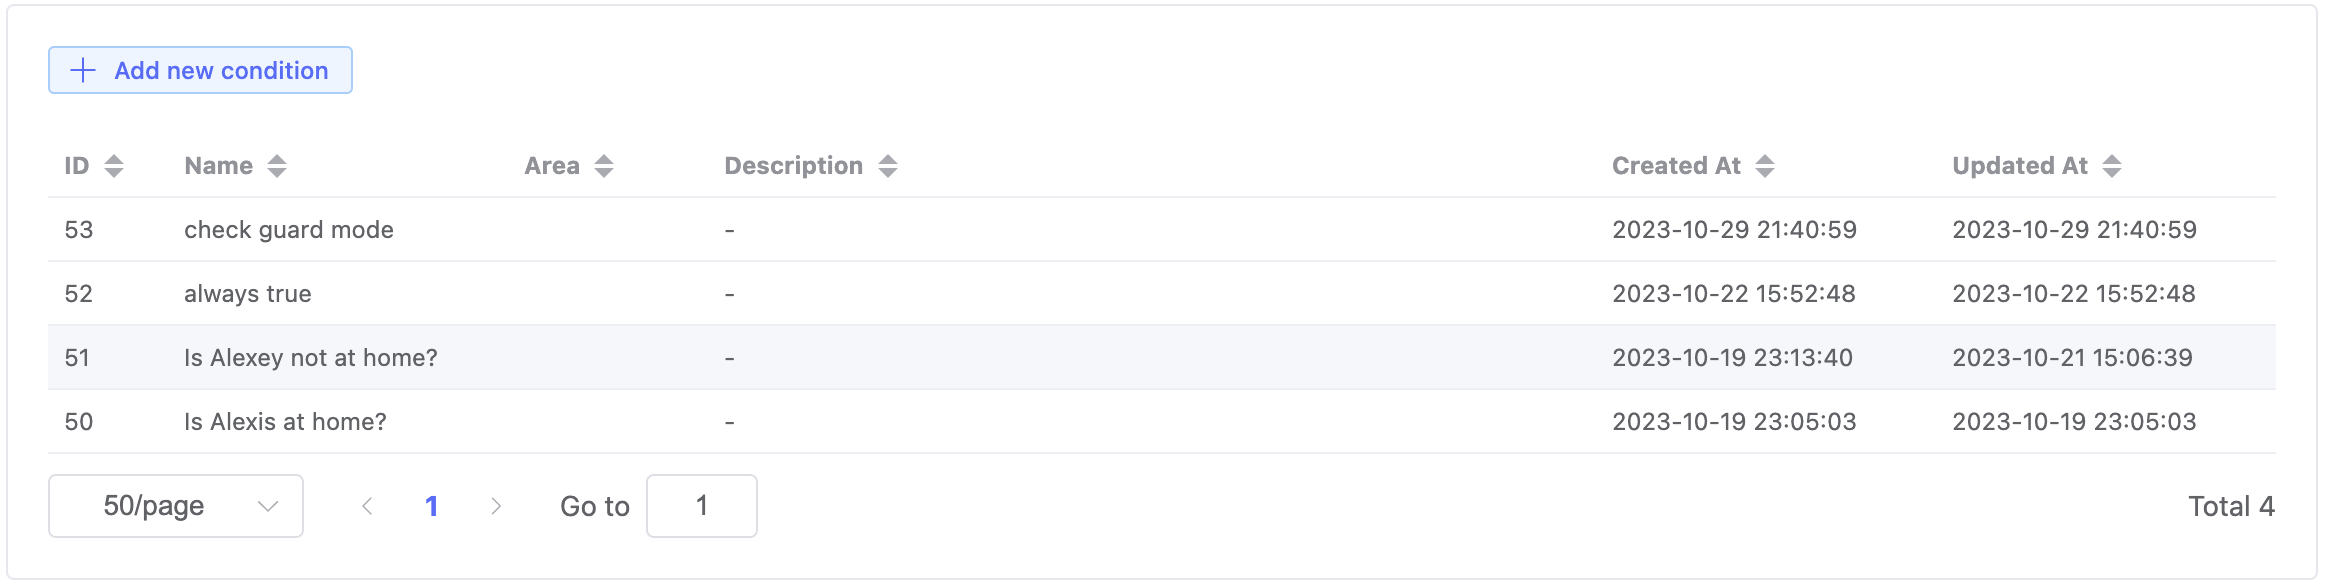Expand the page size chevron
The image size is (2326, 586).
coord(267,506)
